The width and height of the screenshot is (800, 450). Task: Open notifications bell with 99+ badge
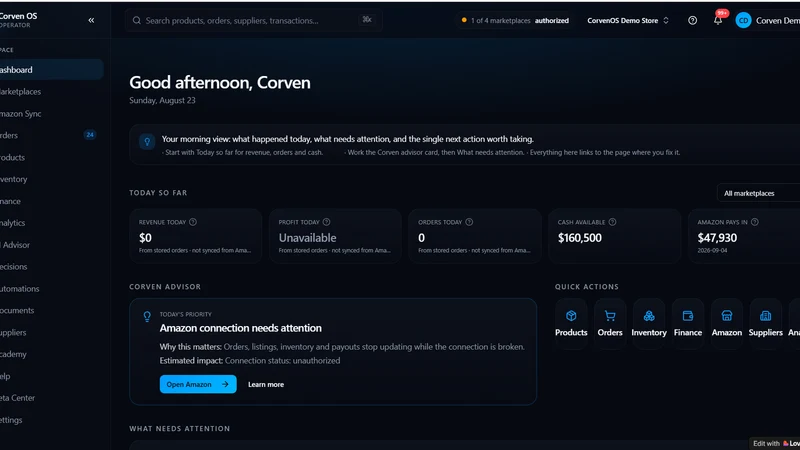(718, 20)
